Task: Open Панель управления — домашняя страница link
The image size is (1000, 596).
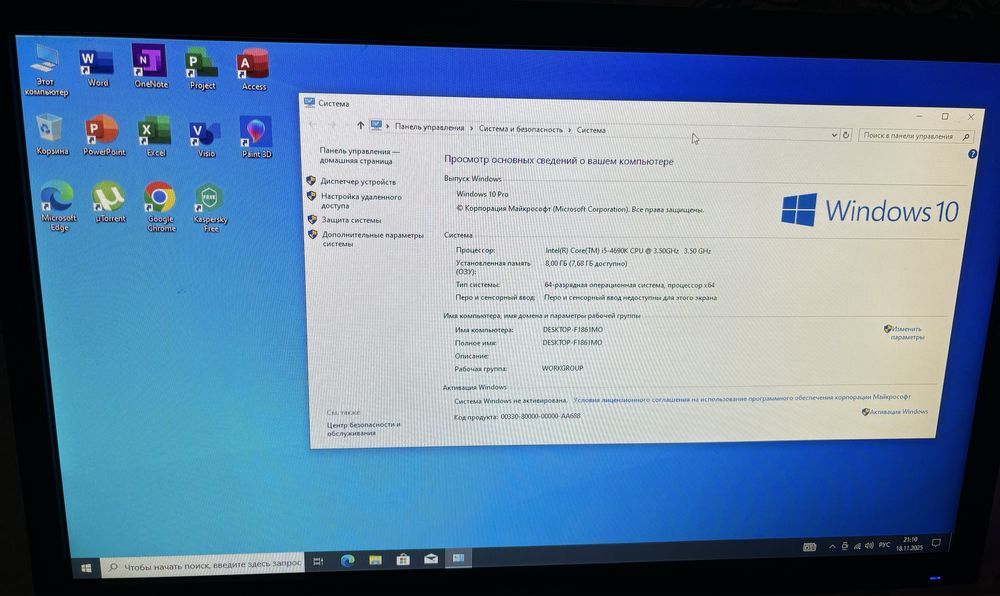Action: [x=359, y=156]
